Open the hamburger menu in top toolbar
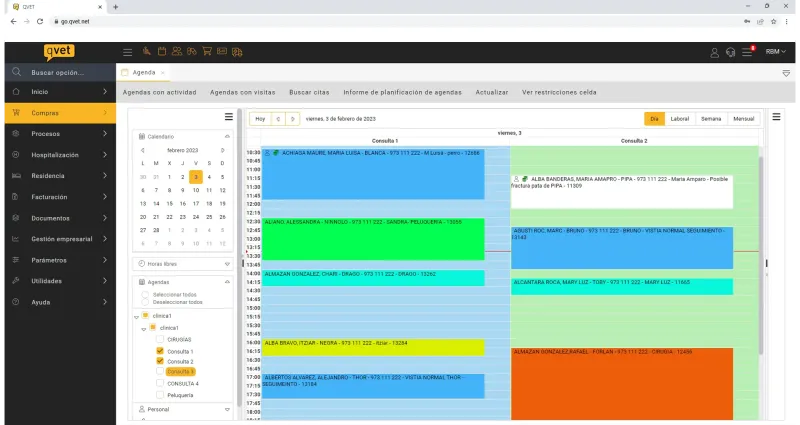800x425 pixels. pyautogui.click(x=128, y=52)
